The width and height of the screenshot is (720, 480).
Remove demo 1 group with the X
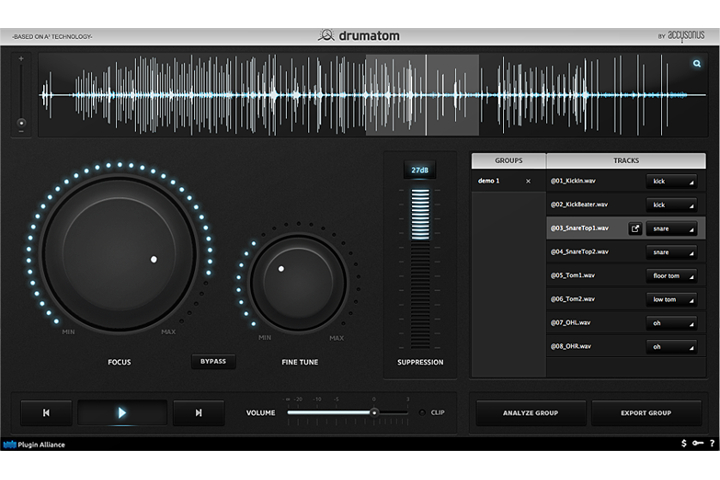pos(528,181)
